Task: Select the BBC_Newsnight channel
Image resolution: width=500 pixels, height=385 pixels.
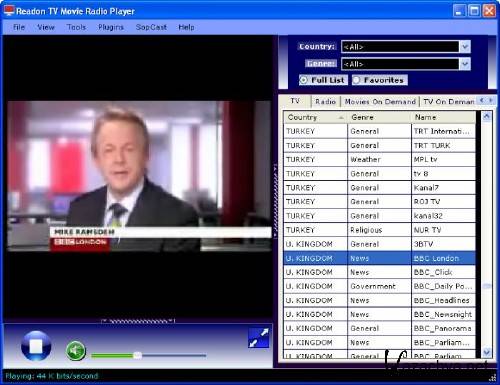Action: tap(379, 314)
